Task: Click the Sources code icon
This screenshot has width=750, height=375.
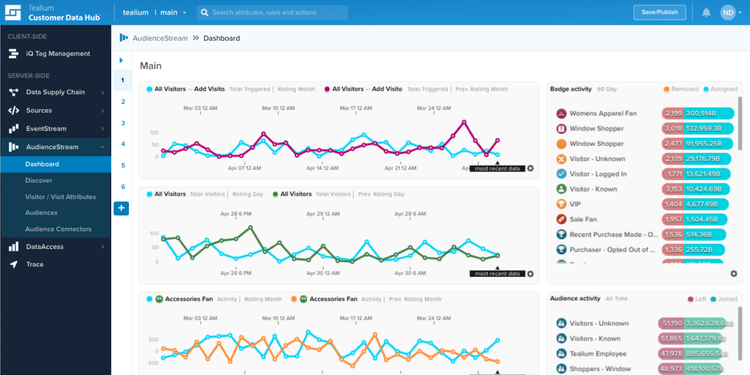Action: coord(14,110)
